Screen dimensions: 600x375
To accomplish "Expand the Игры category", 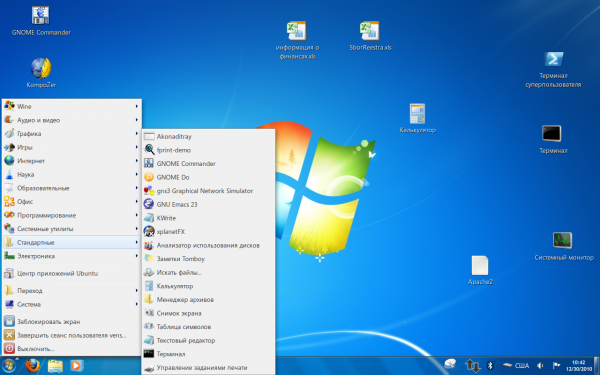I will point(72,147).
